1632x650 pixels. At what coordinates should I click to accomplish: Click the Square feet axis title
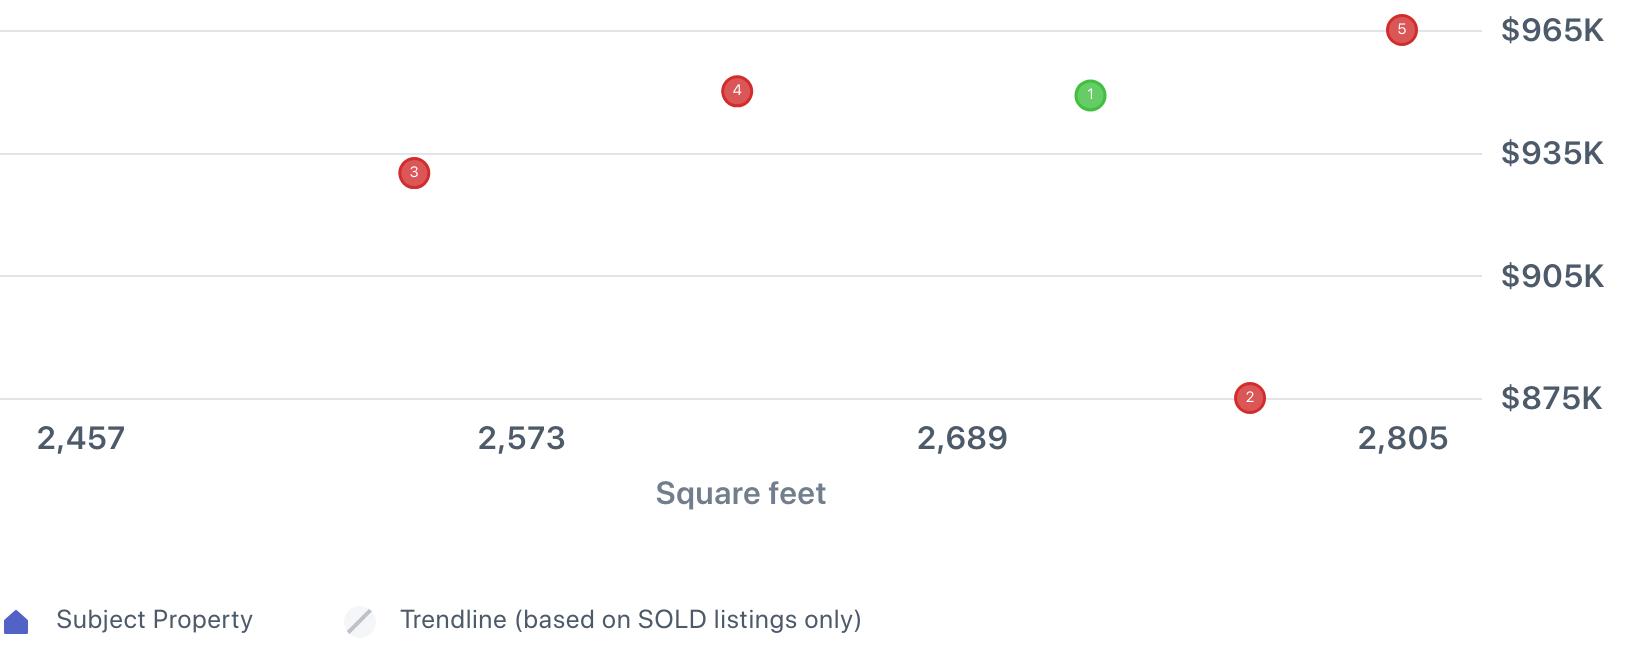tap(740, 493)
